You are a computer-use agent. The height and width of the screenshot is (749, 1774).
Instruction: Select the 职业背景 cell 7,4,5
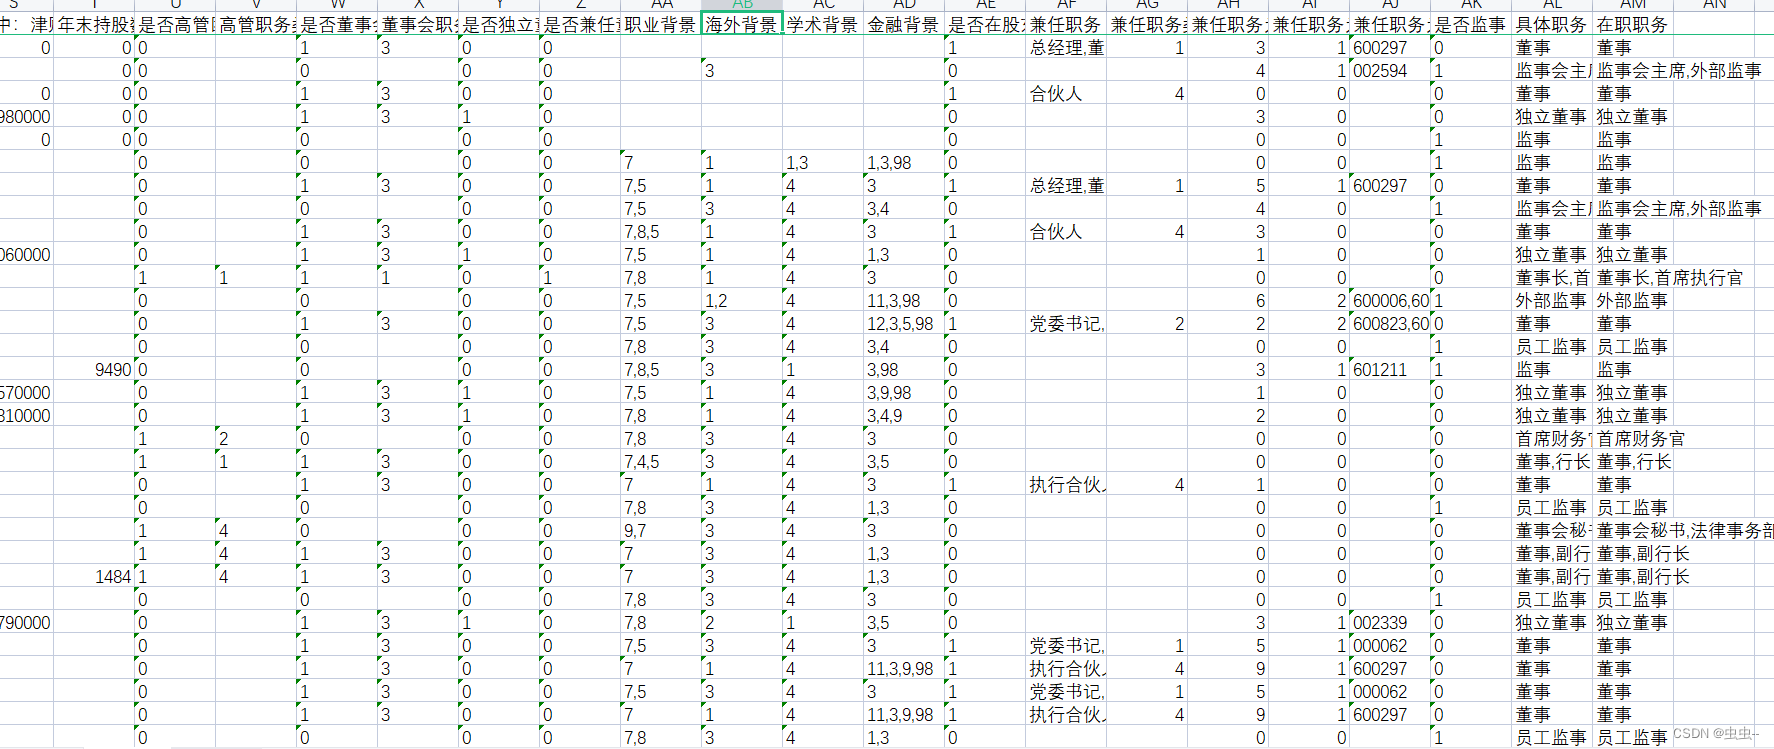click(660, 462)
